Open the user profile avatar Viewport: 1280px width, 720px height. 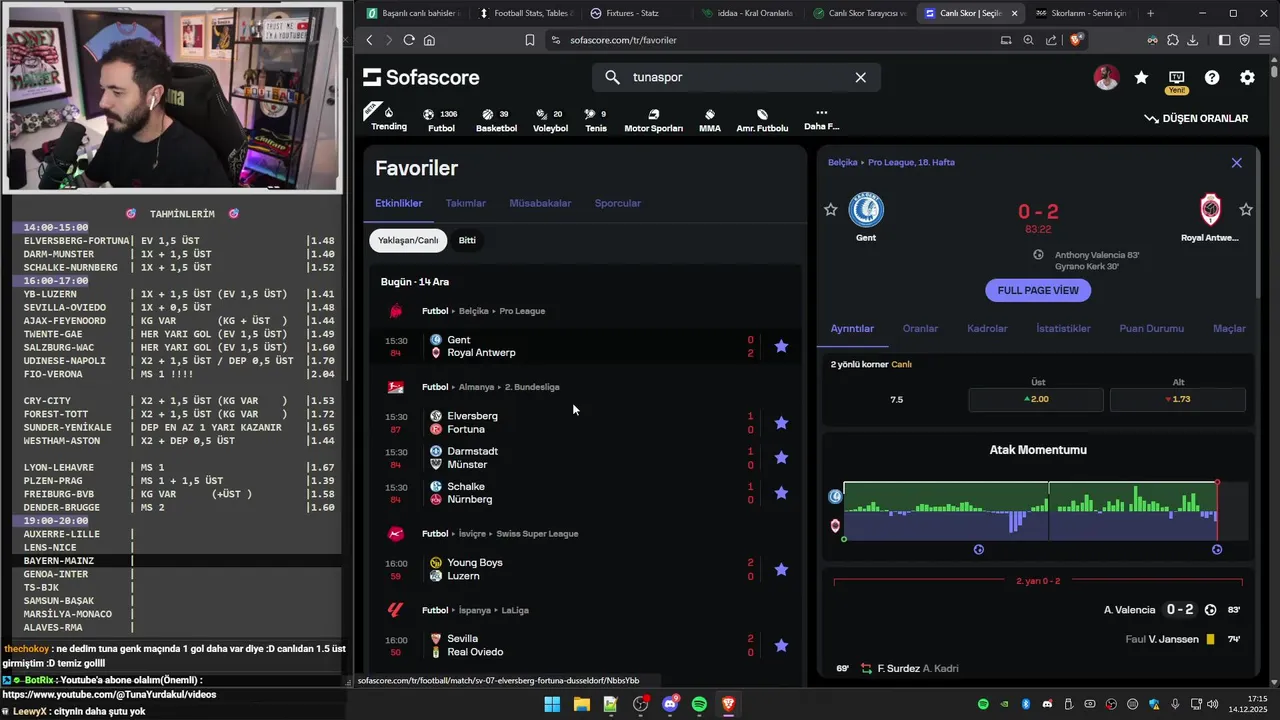coord(1106,77)
